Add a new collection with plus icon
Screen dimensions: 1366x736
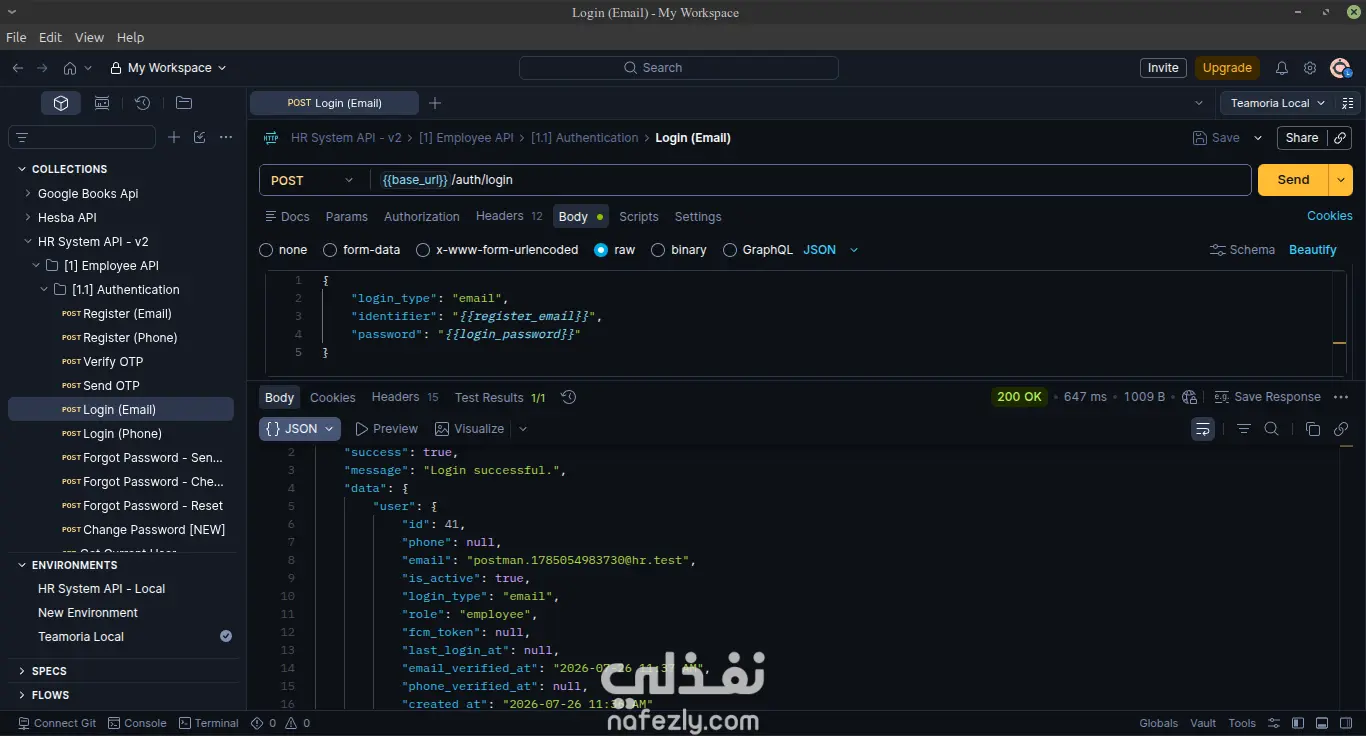tap(174, 137)
